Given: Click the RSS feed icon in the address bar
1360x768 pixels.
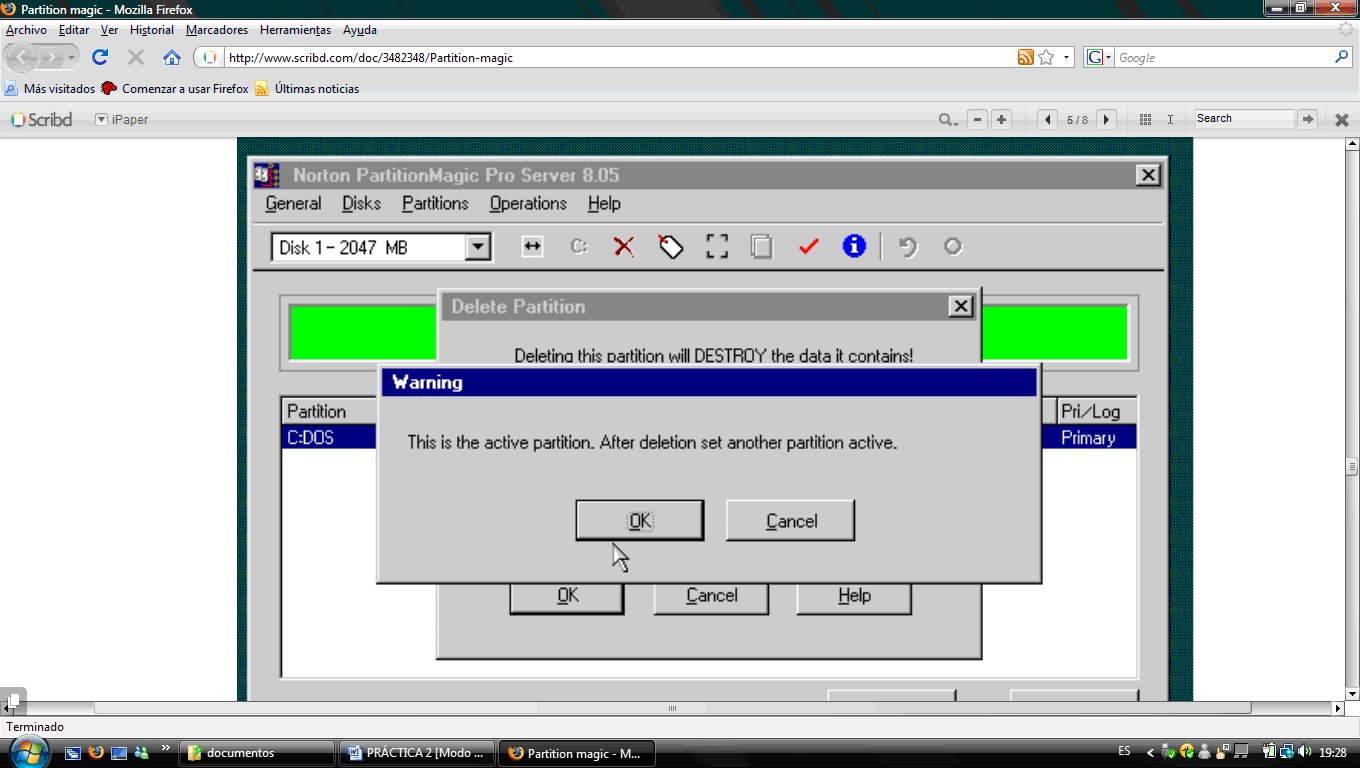Looking at the screenshot, I should [x=1025, y=58].
